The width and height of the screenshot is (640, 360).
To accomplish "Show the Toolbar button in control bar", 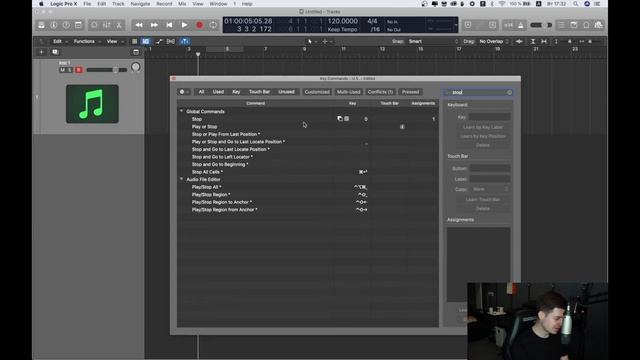I will click(x=78, y=25).
